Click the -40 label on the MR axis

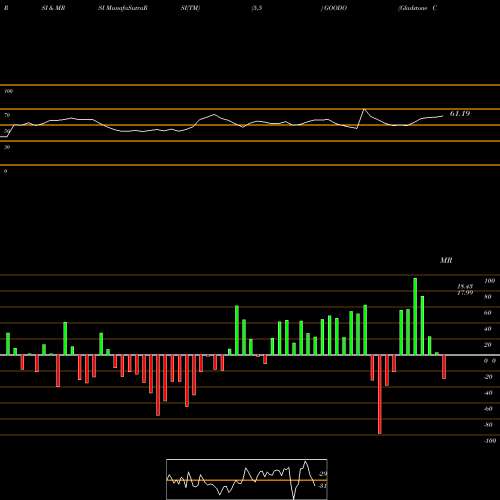click(x=488, y=393)
